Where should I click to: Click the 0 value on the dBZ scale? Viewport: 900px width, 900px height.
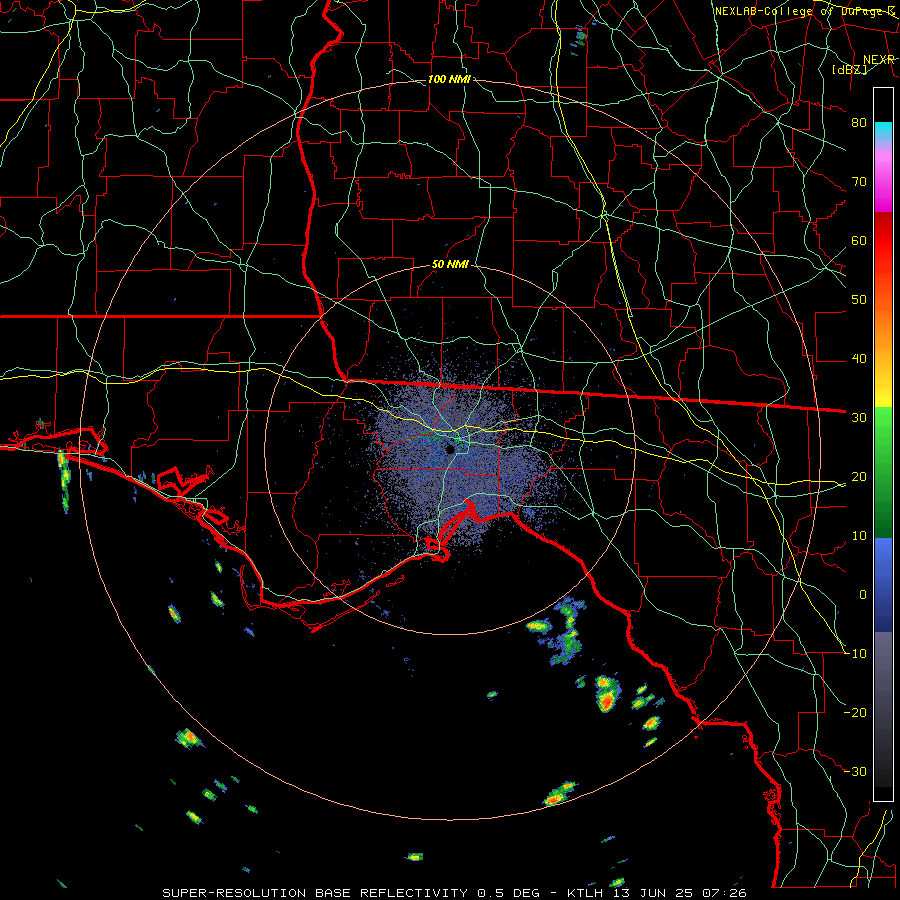pos(863,595)
